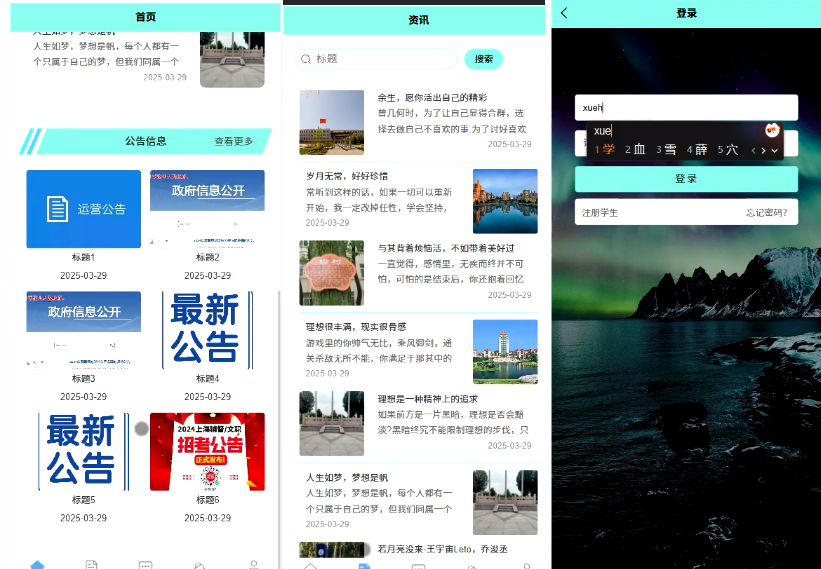821x569 pixels.
Task: Click the 标题1 caption text
Action: click(x=83, y=257)
